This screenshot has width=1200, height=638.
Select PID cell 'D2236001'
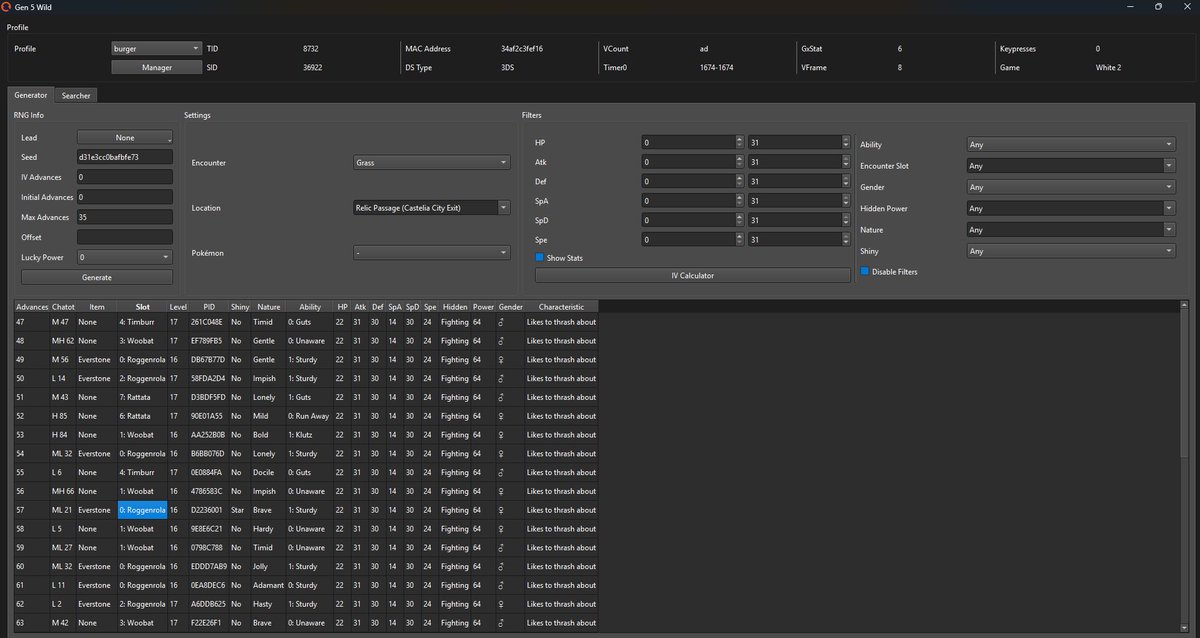click(209, 510)
